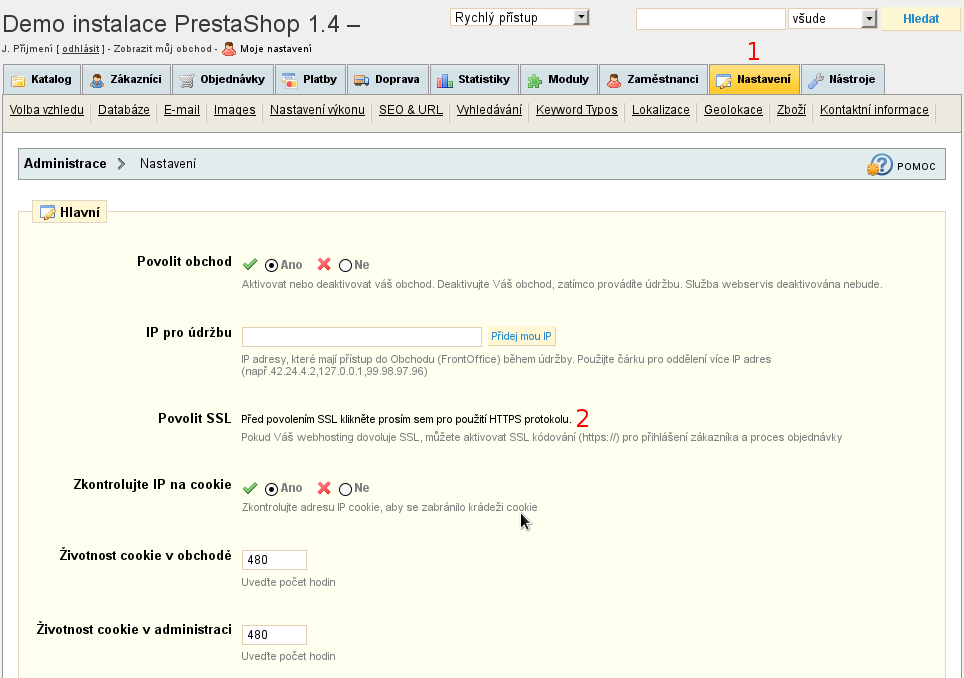Screen dimensions: 964x678
Task: Focus the top search input field
Action: click(711, 18)
